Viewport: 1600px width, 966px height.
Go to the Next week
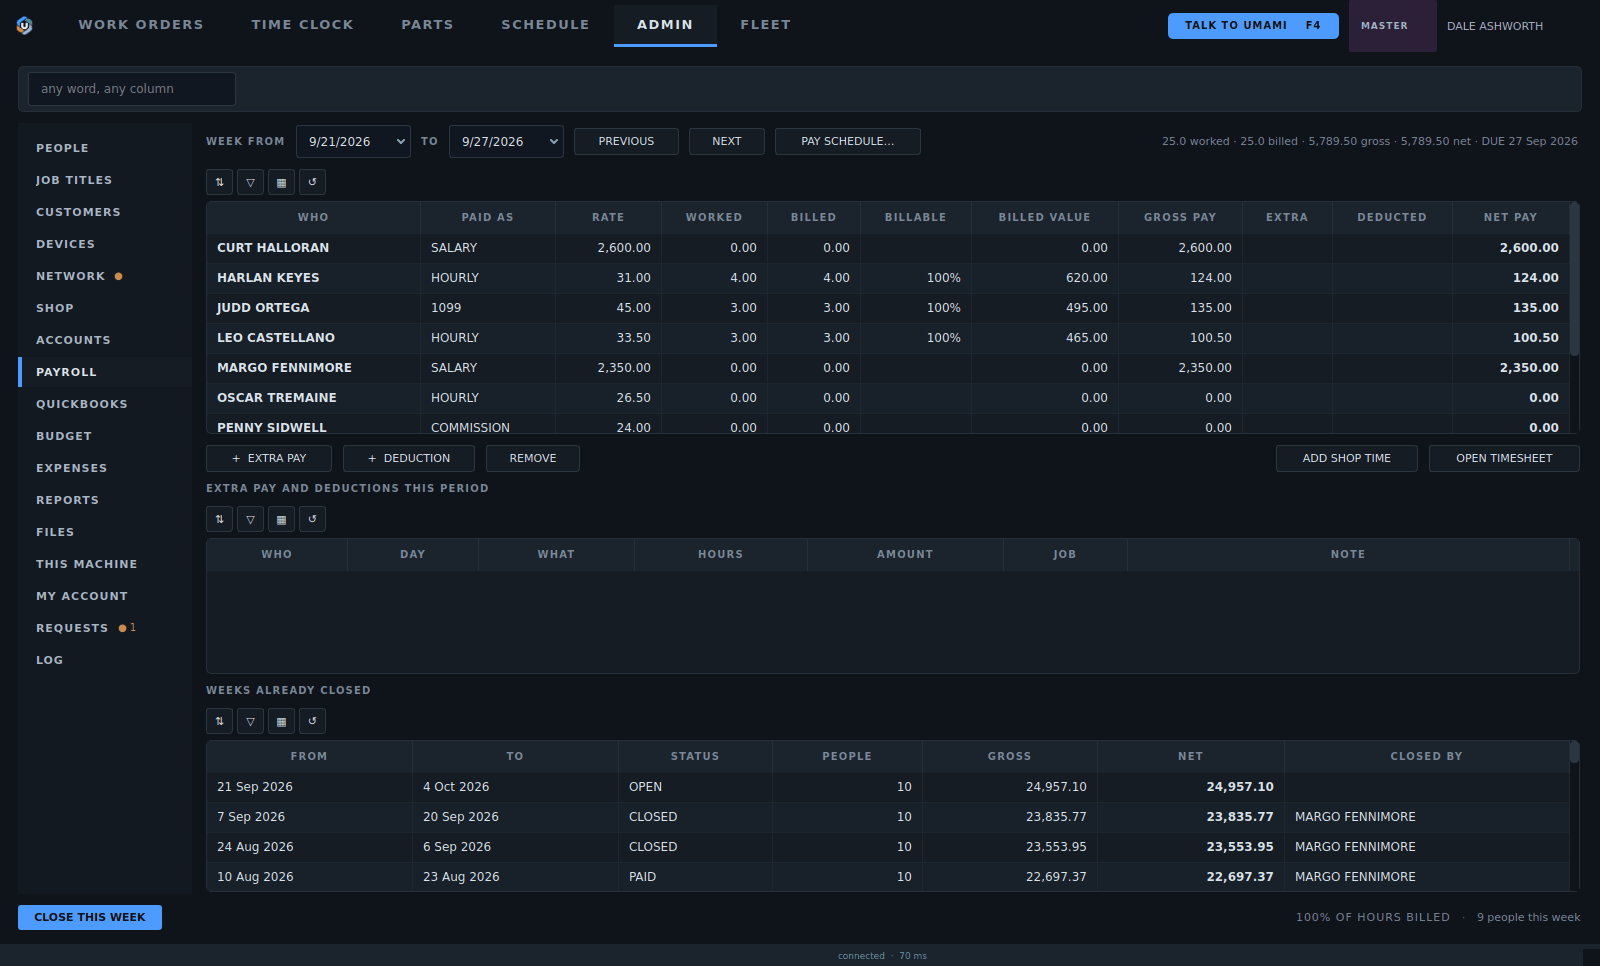point(727,141)
